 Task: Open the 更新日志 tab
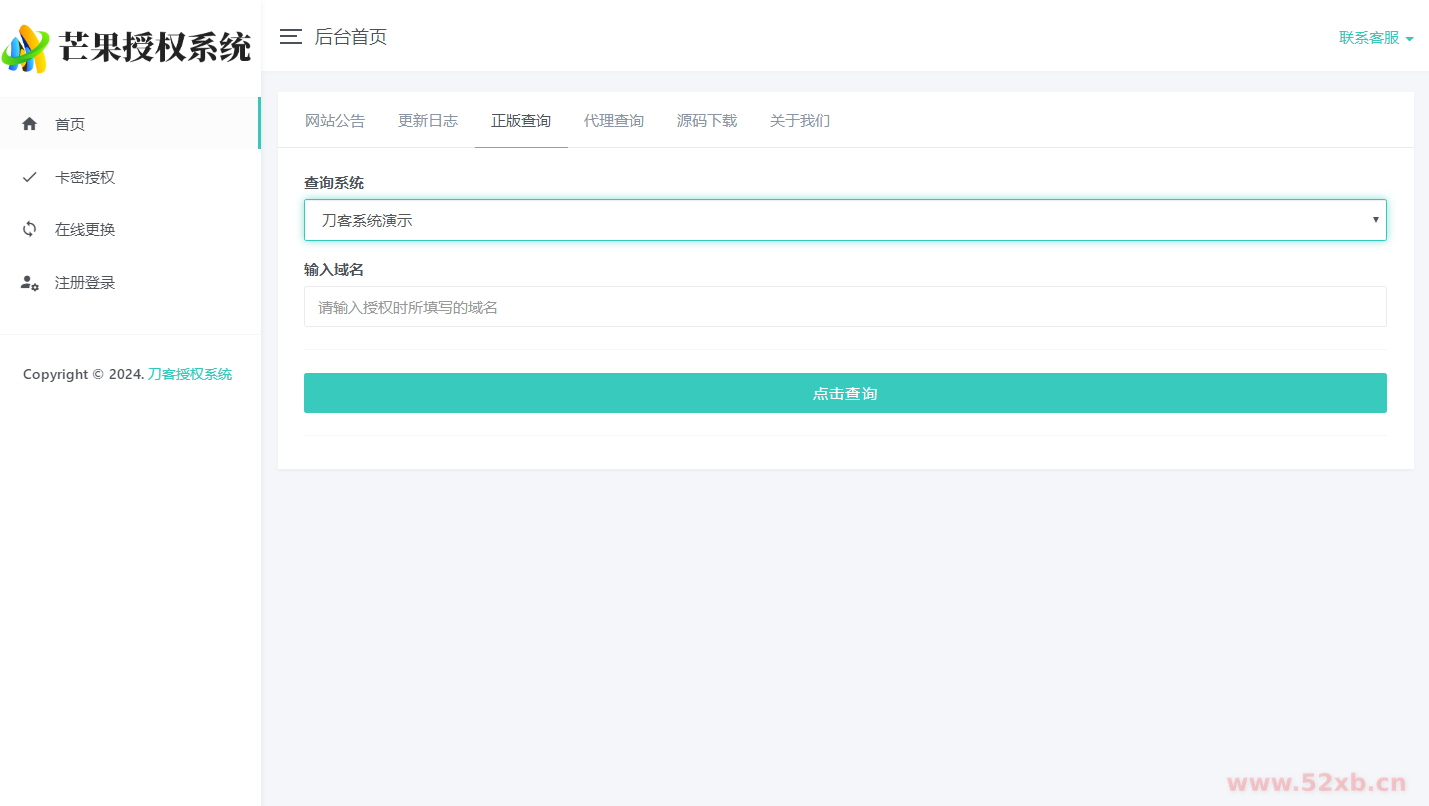(428, 121)
